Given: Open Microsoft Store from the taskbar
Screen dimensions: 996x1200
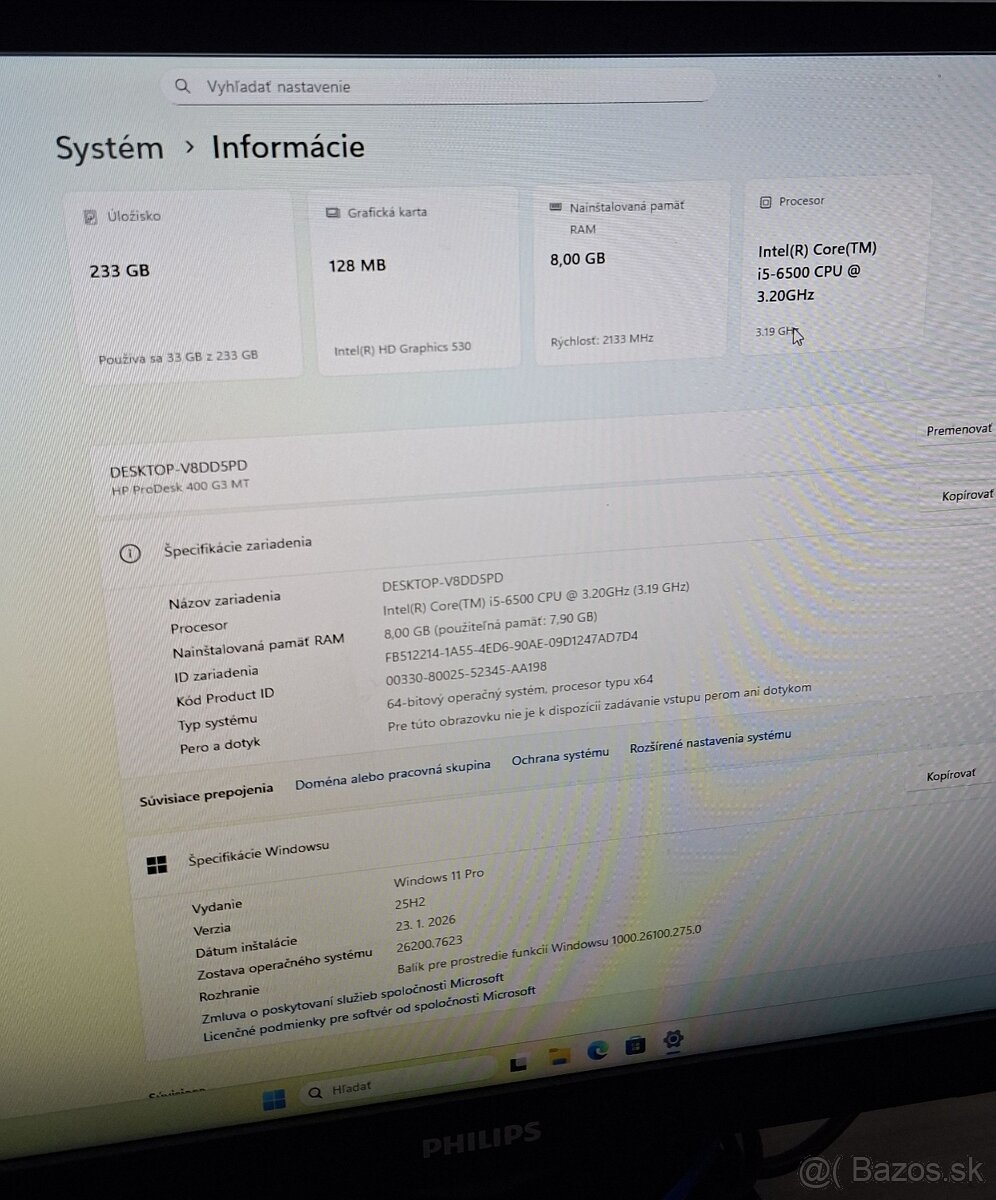Looking at the screenshot, I should 633,1043.
